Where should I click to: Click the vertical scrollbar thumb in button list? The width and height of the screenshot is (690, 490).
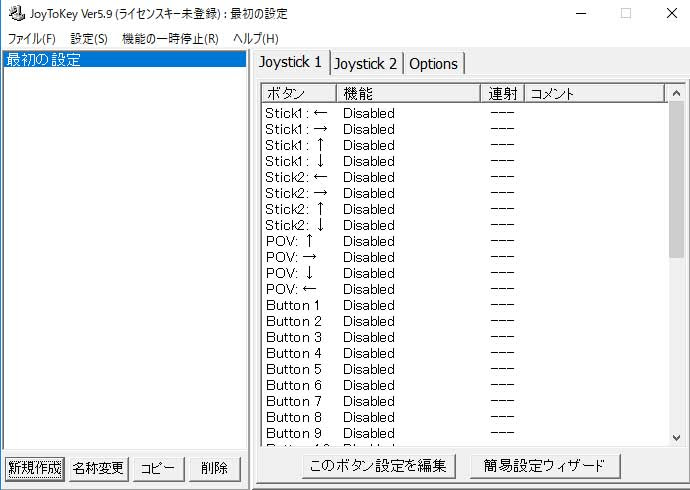(x=676, y=179)
